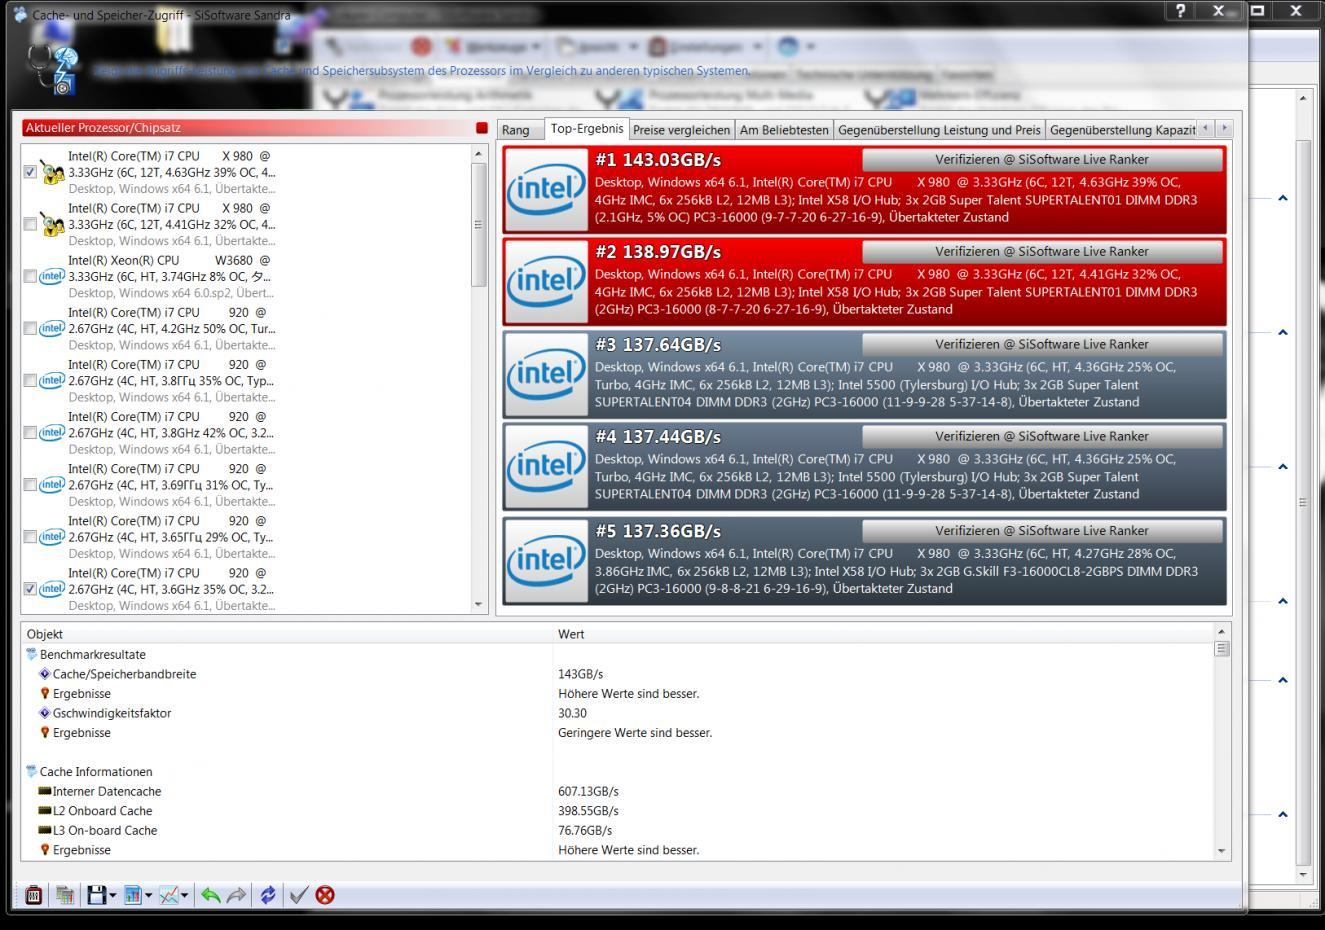Click Verifizieren button for result #4 137.44GB/s
The width and height of the screenshot is (1325, 930).
[x=1042, y=437]
